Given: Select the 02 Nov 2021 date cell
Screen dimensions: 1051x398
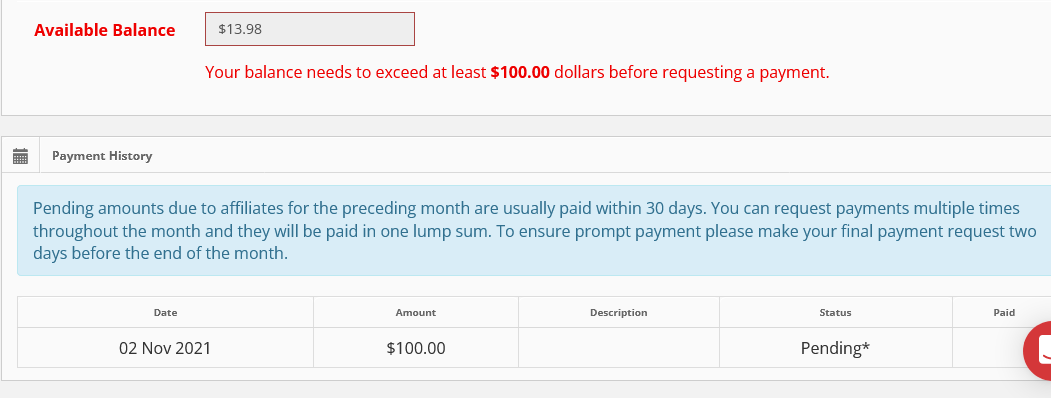Looking at the screenshot, I should (165, 348).
